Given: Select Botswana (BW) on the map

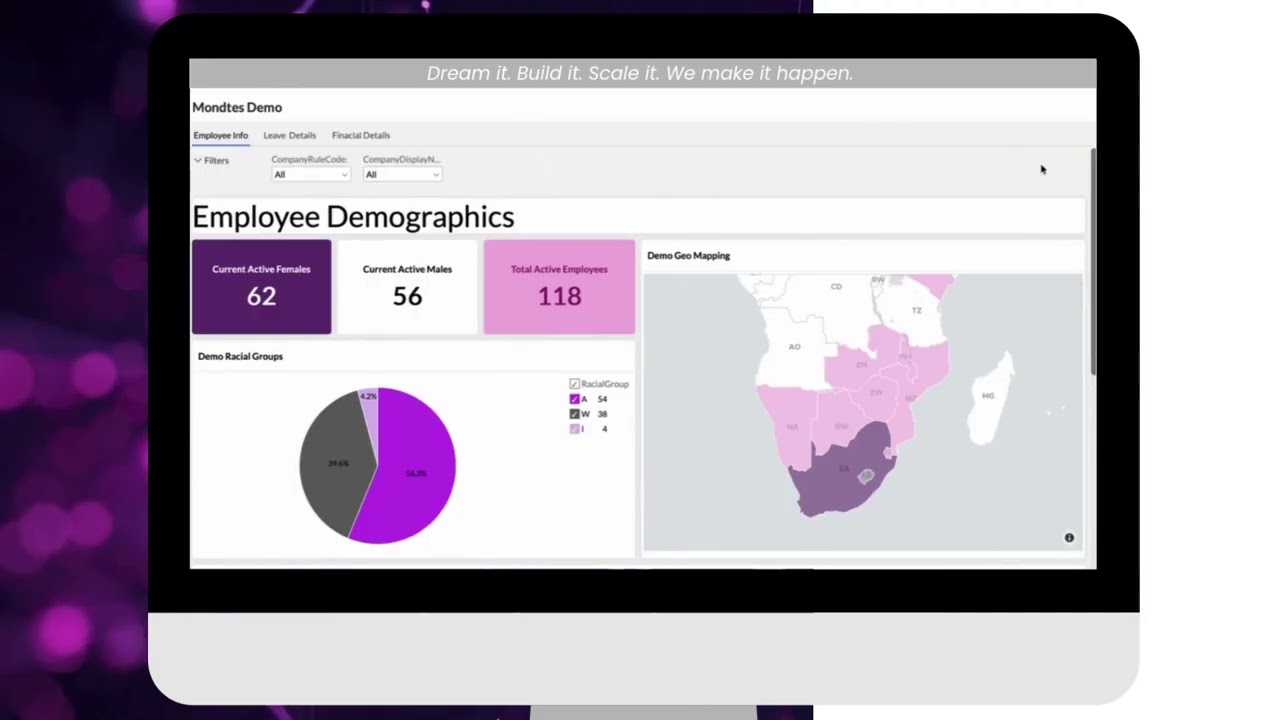Looking at the screenshot, I should tap(842, 426).
